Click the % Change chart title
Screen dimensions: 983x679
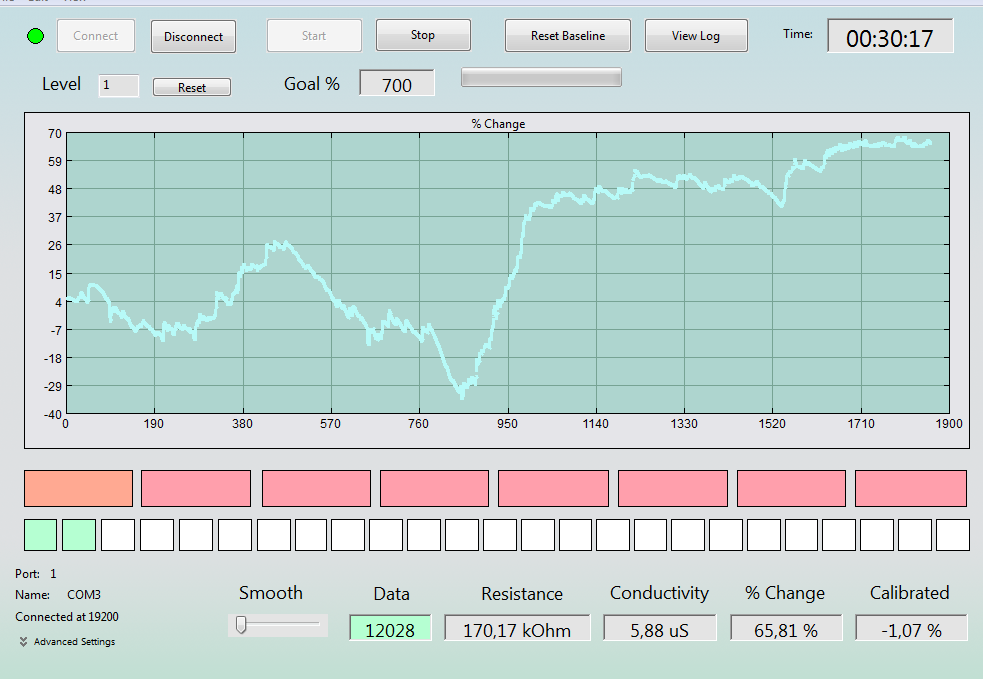click(x=498, y=124)
